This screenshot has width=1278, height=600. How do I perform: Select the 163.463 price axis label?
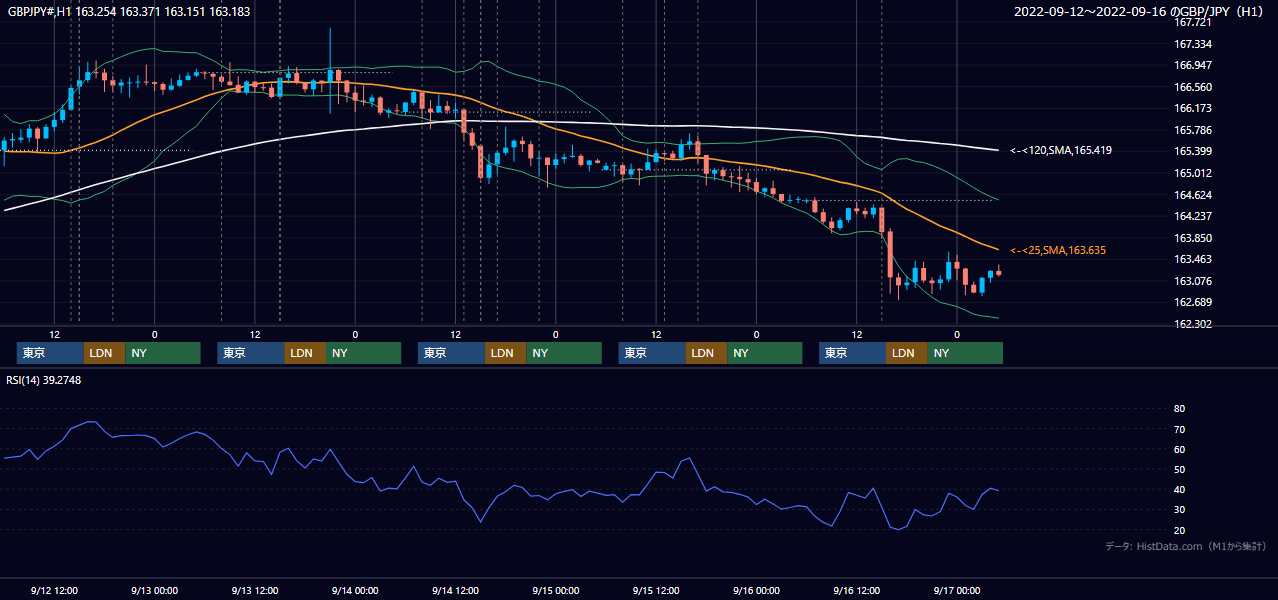click(x=1192, y=259)
